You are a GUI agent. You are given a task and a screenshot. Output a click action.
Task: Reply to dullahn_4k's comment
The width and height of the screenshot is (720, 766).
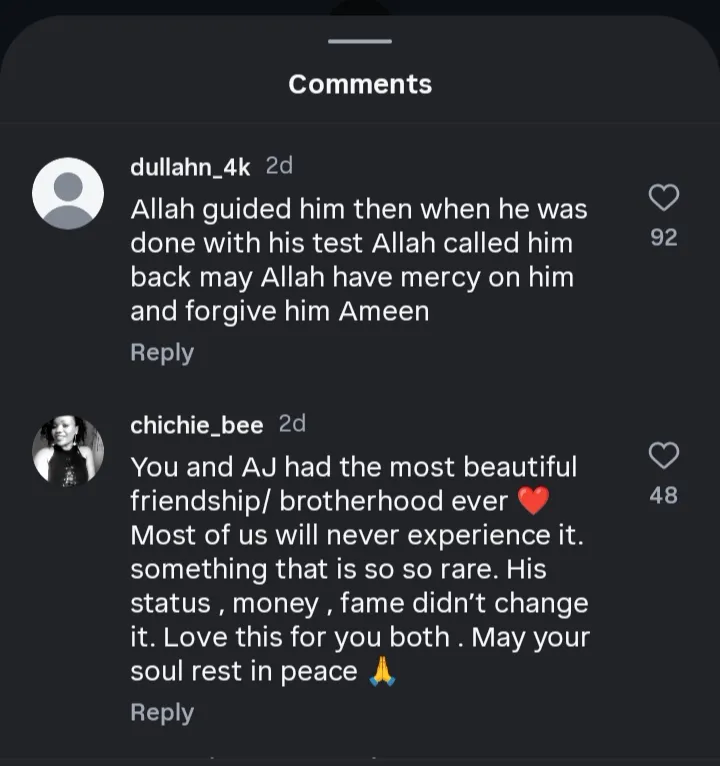[x=162, y=353]
